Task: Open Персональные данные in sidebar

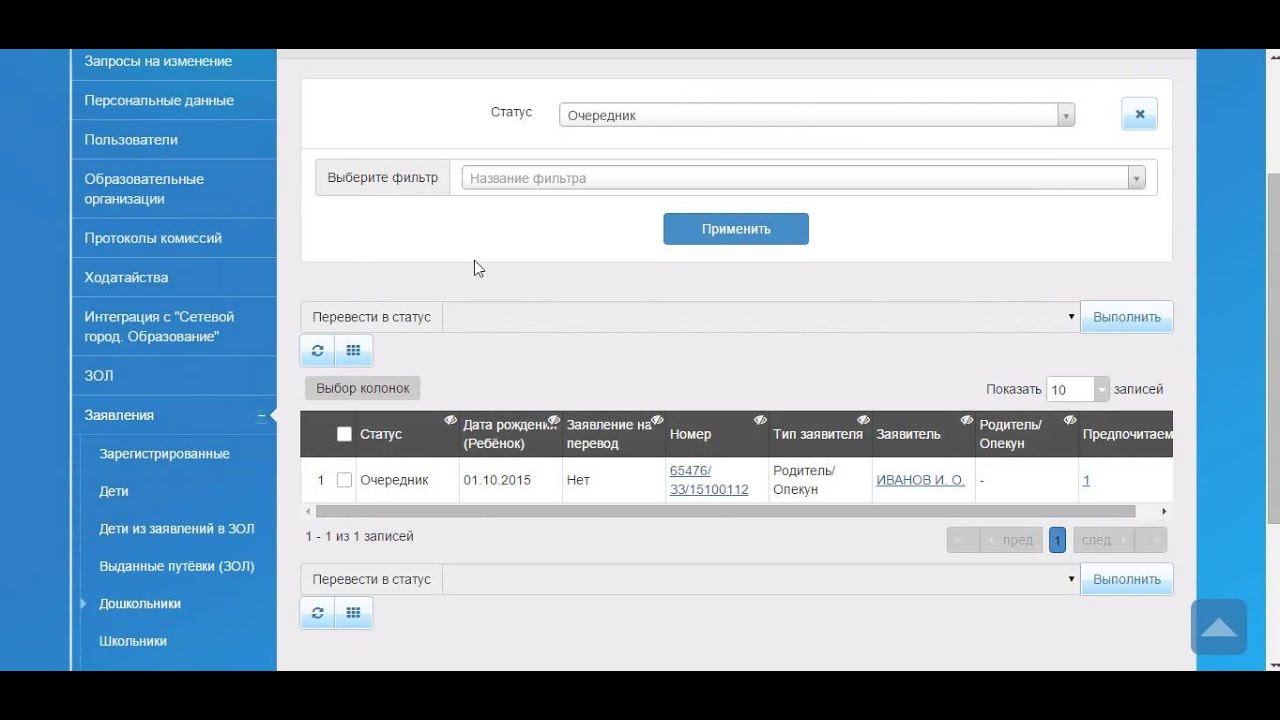Action: (x=159, y=100)
